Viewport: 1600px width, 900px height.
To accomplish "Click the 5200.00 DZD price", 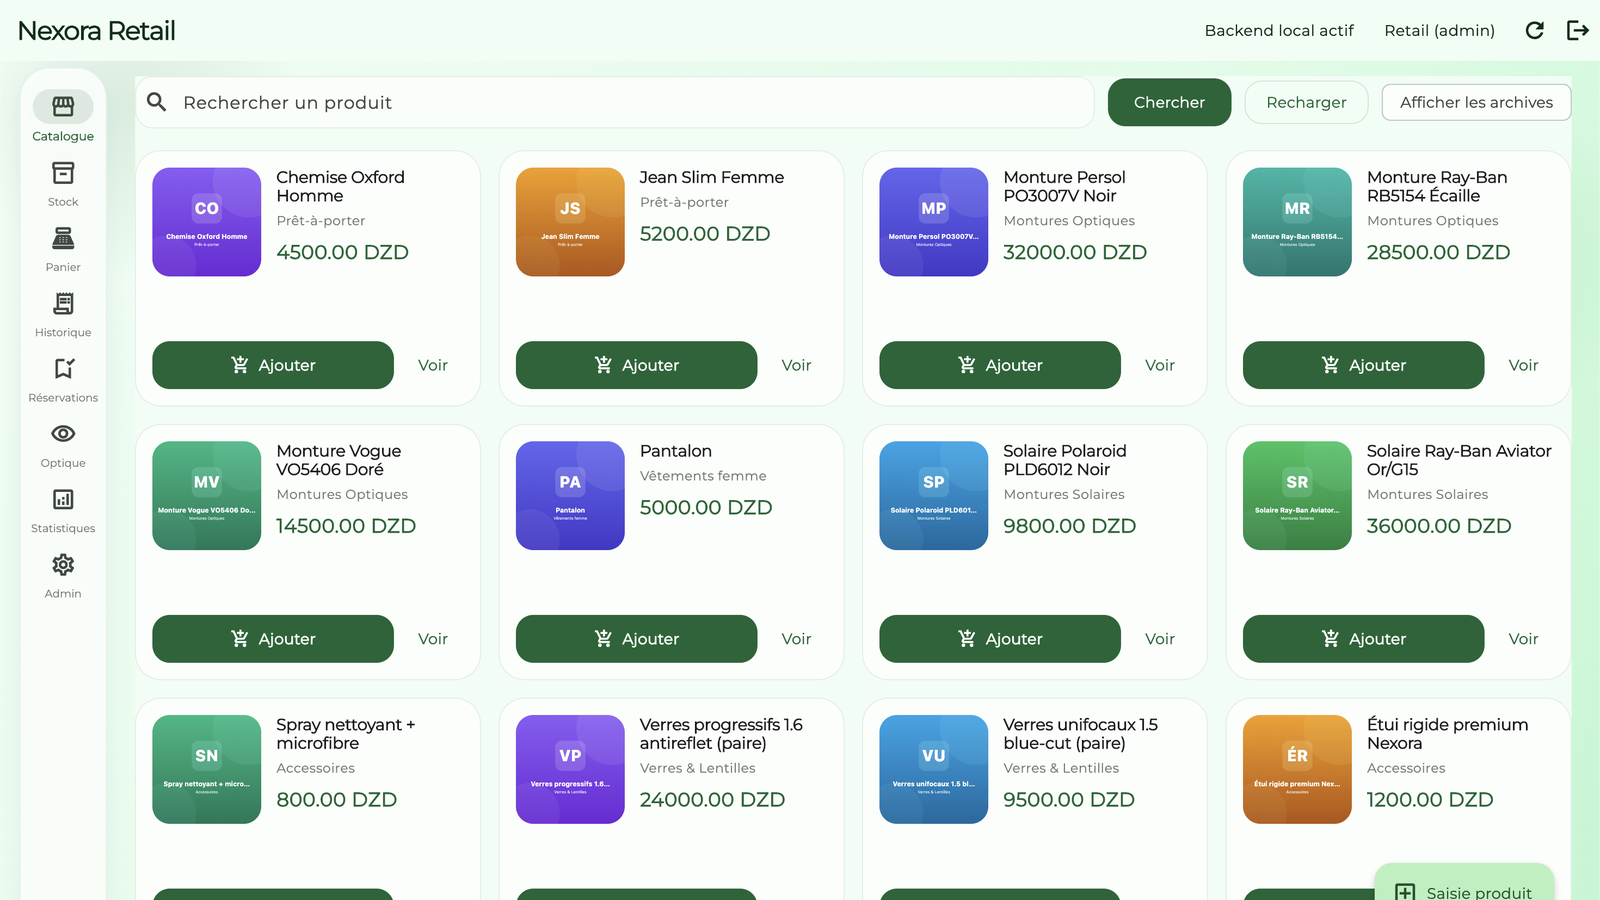I will (x=705, y=234).
